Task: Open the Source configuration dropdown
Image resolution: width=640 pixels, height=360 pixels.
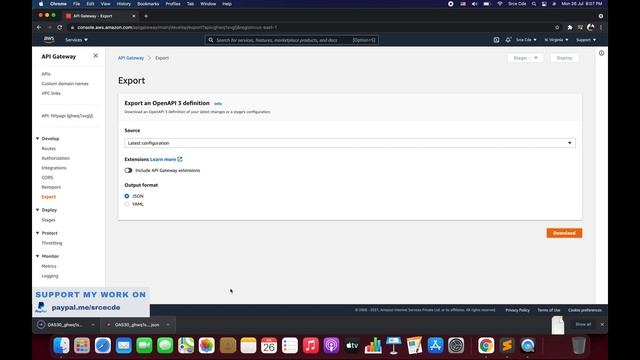Action: pyautogui.click(x=350, y=143)
